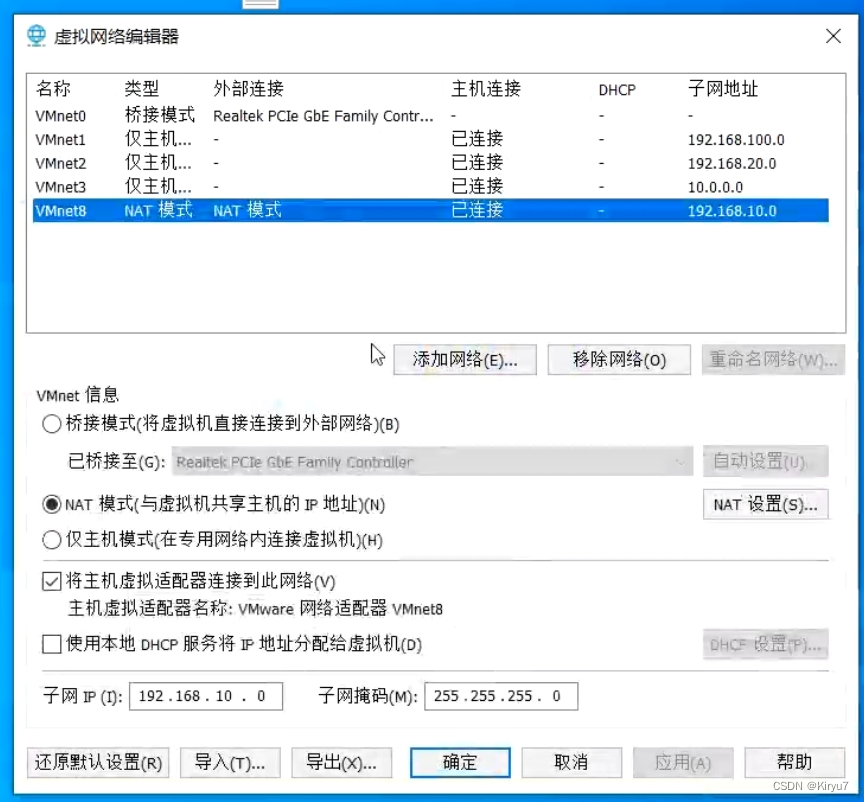Click the 主机连接 column header

486,88
